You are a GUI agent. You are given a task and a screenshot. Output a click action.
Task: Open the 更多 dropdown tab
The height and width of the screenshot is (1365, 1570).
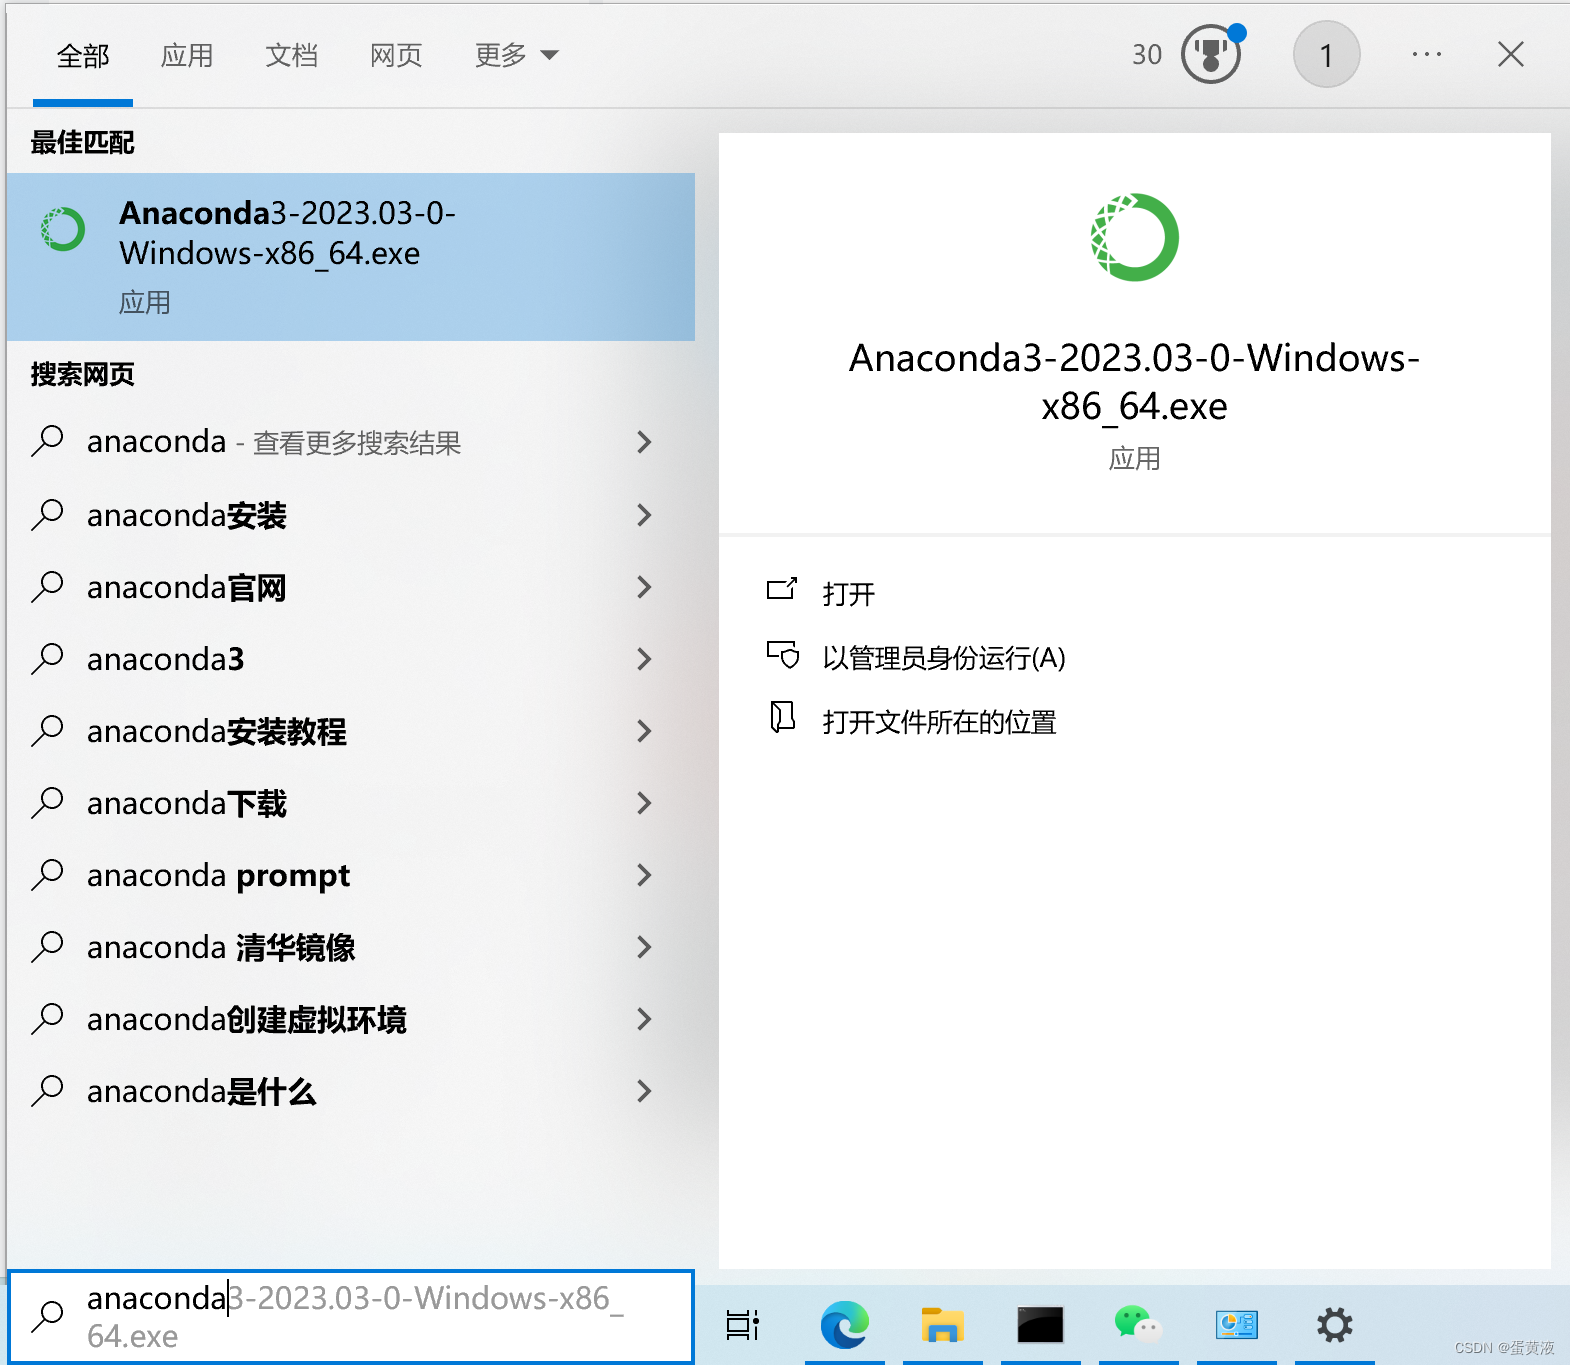[x=516, y=56]
